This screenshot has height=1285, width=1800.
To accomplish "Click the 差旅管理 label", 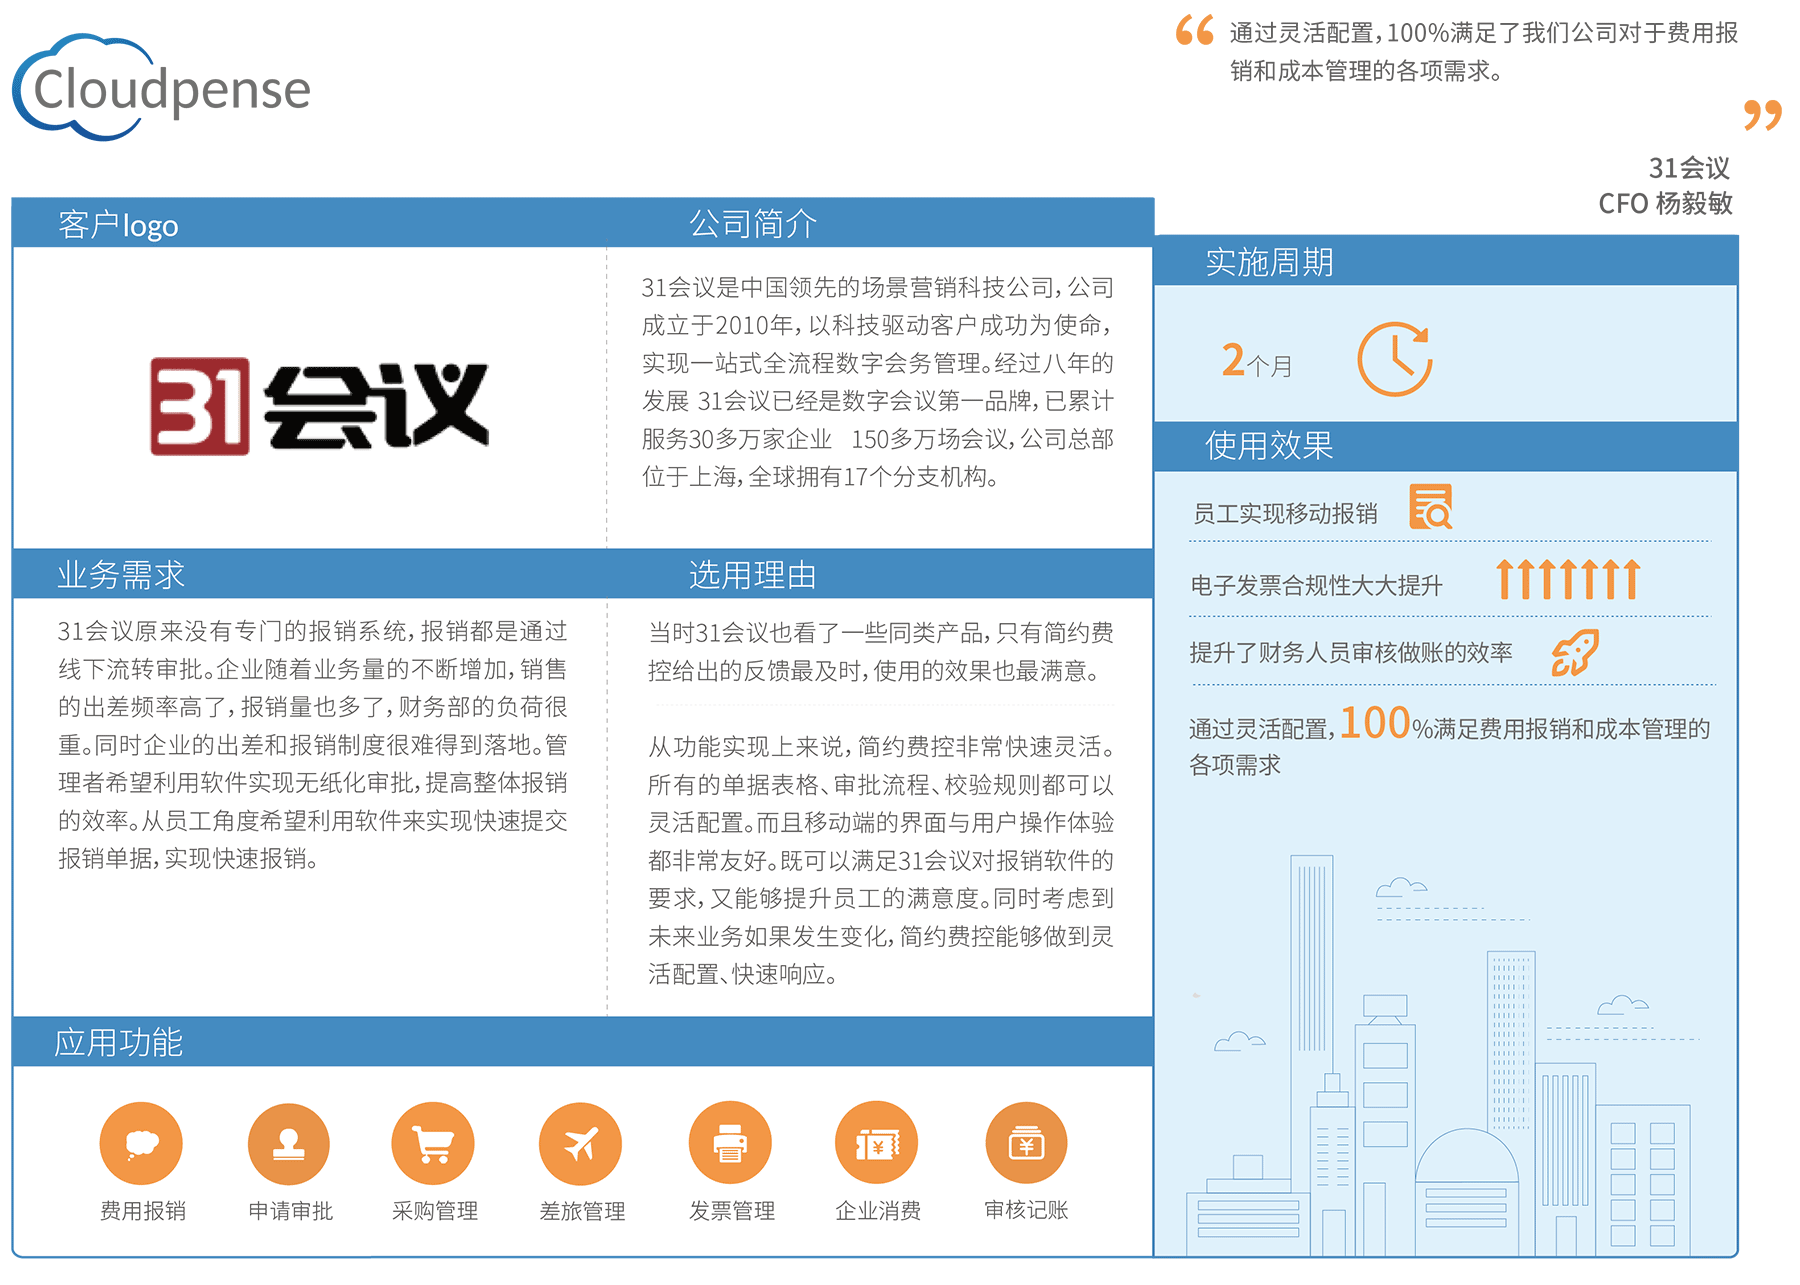I will click(582, 1211).
